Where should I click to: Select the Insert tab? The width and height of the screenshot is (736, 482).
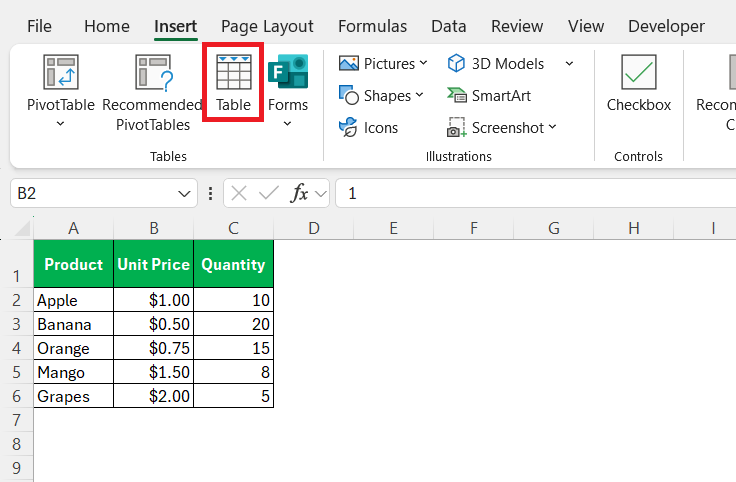point(176,26)
